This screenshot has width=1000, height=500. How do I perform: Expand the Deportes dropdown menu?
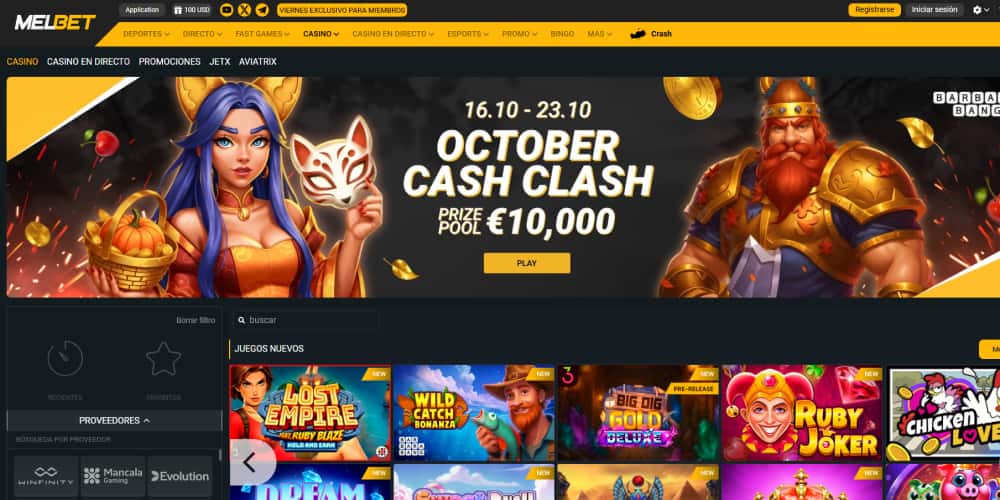(x=146, y=34)
